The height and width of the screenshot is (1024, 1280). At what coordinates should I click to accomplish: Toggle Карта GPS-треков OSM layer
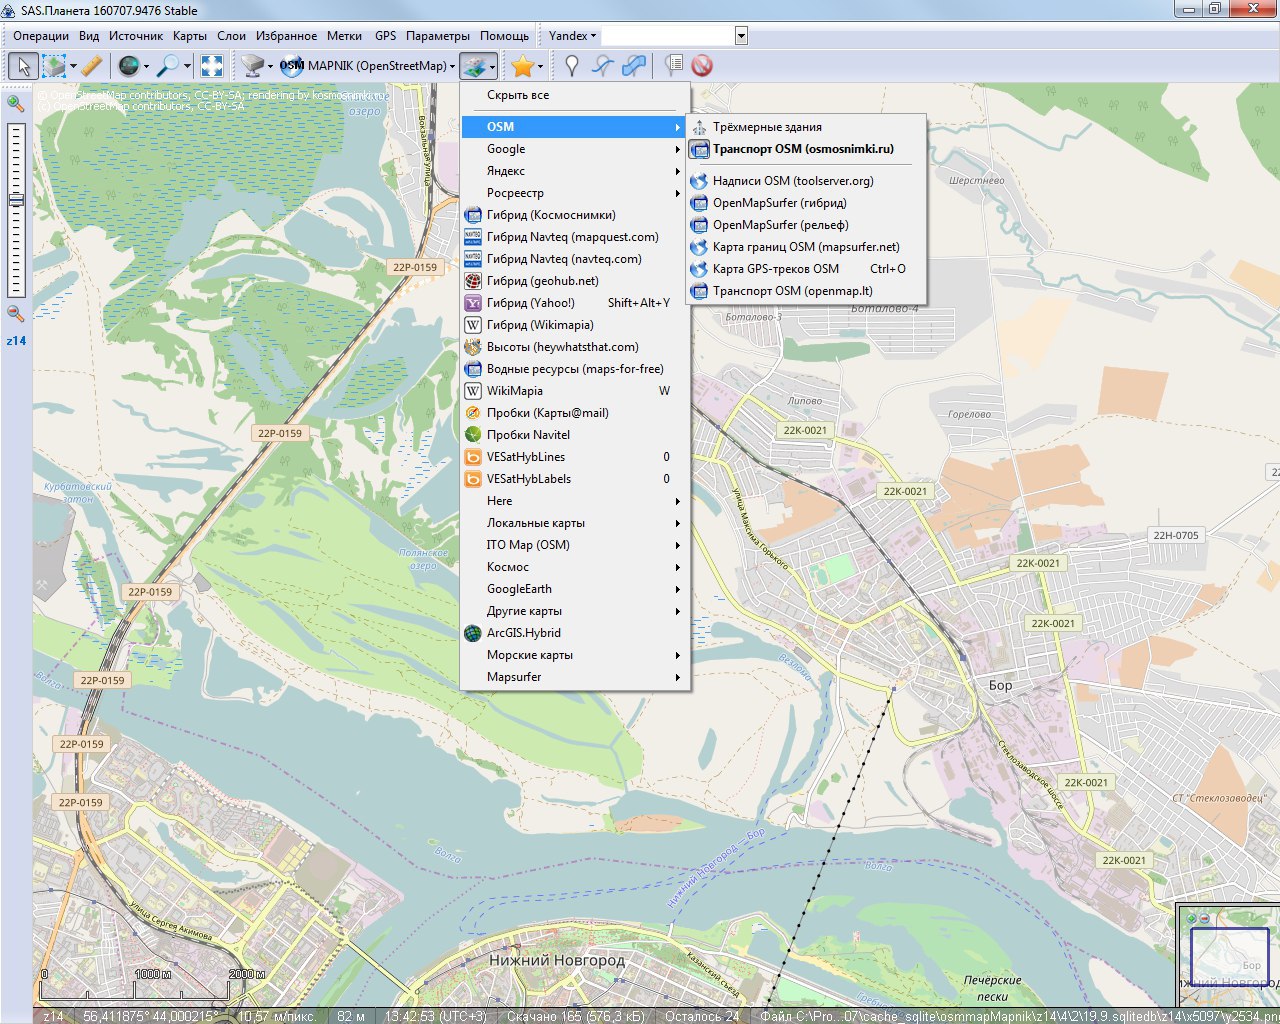806,269
